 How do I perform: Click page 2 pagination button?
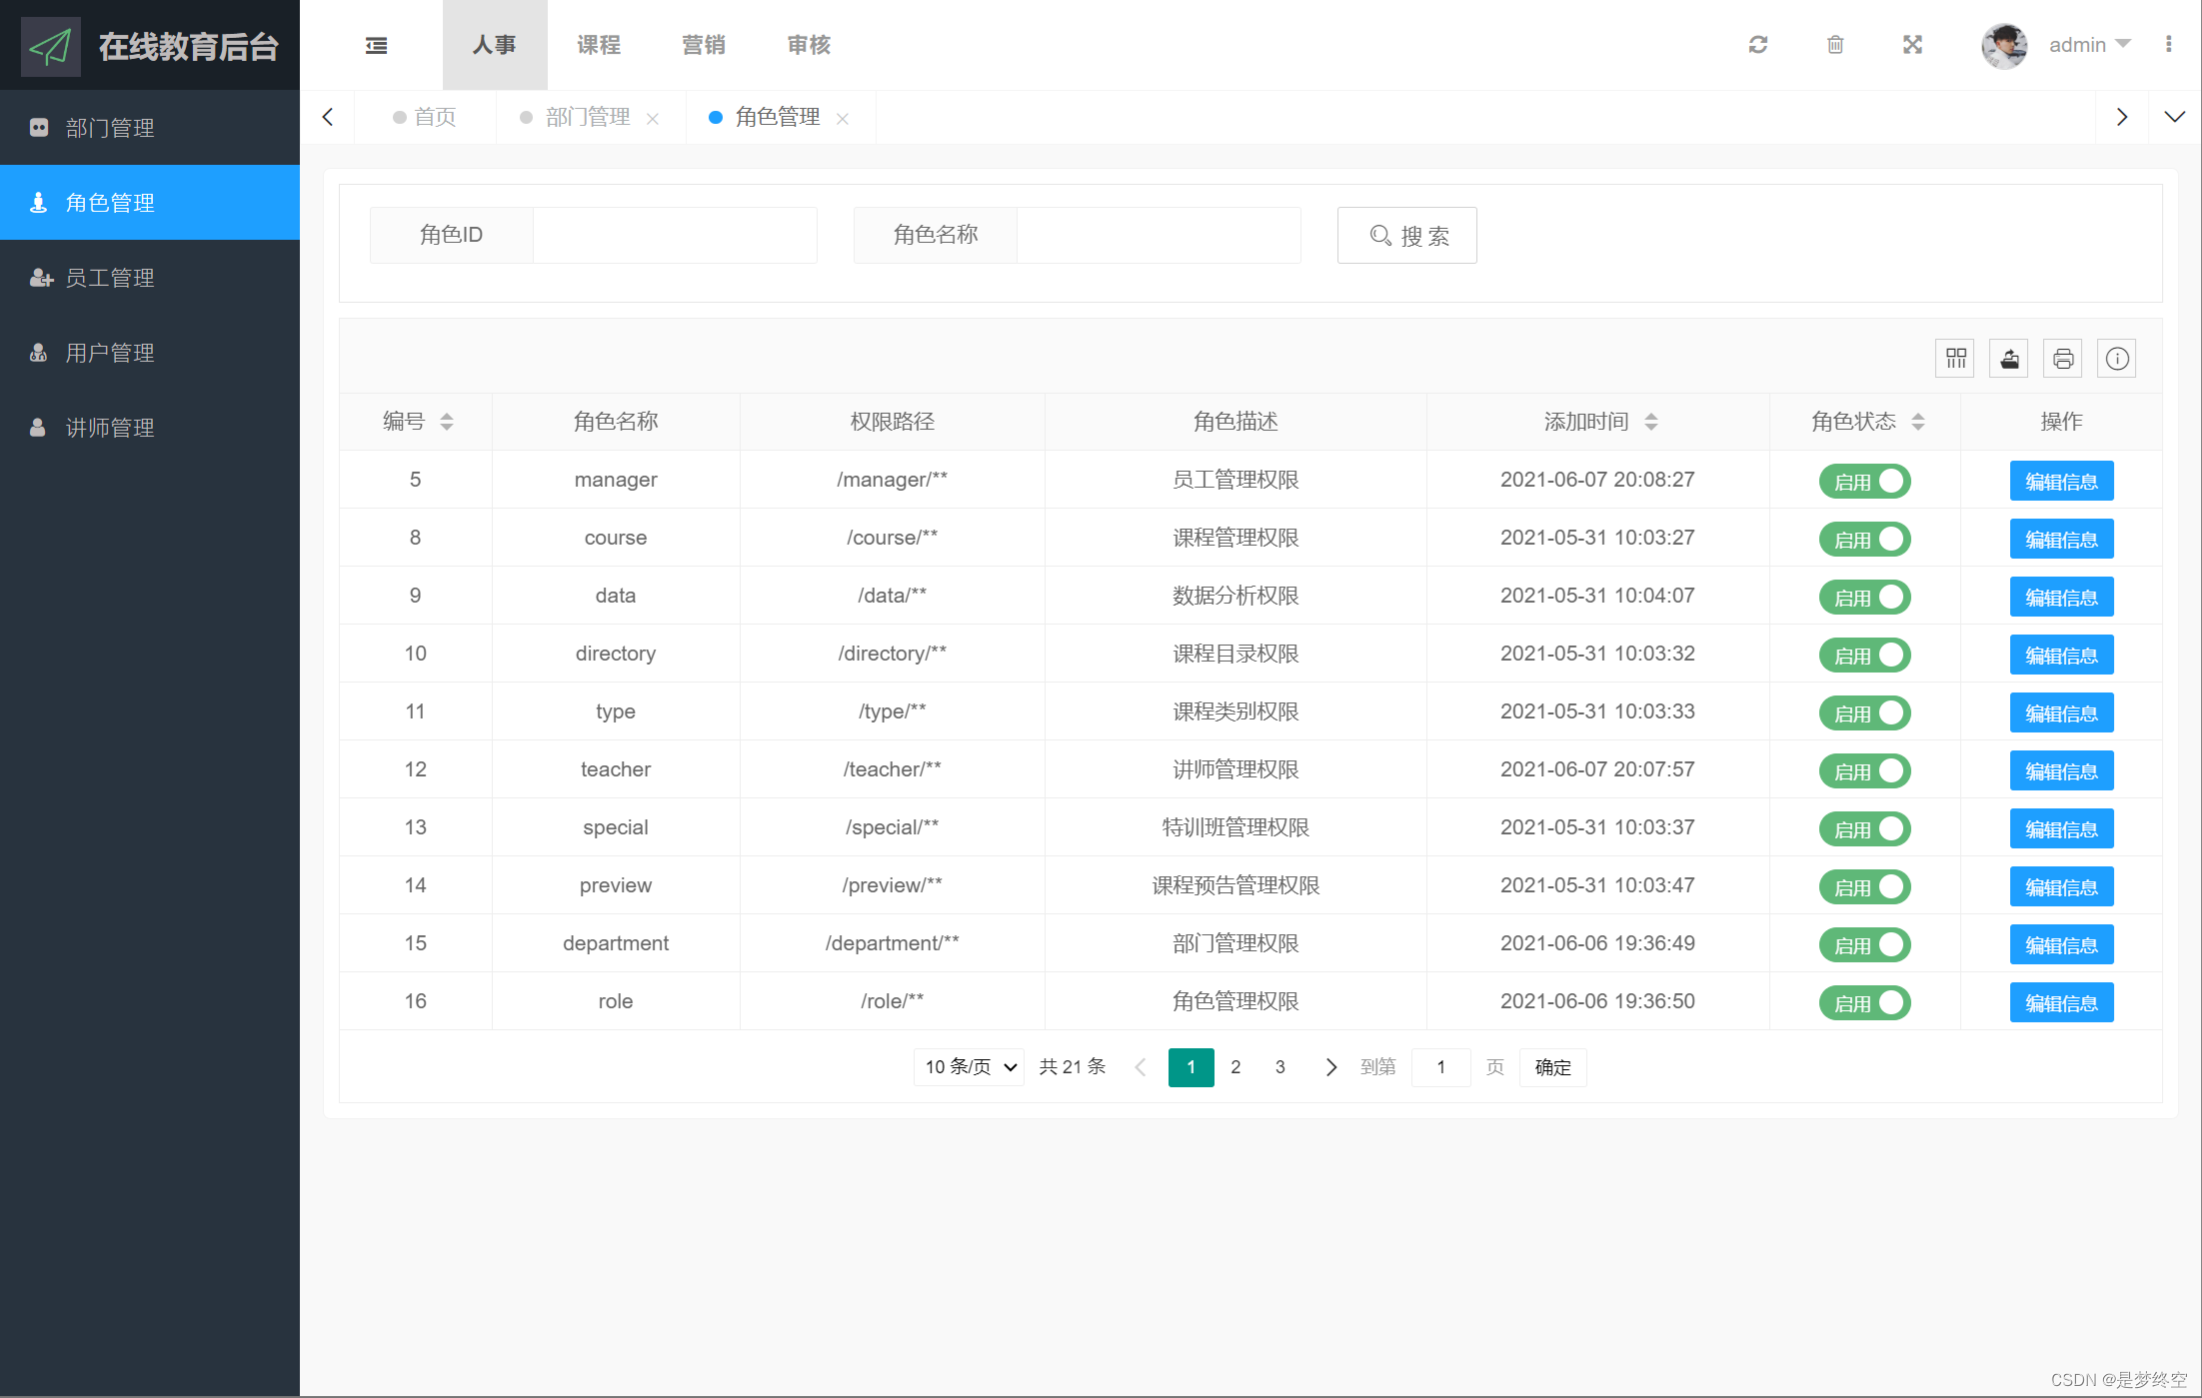click(x=1234, y=1064)
